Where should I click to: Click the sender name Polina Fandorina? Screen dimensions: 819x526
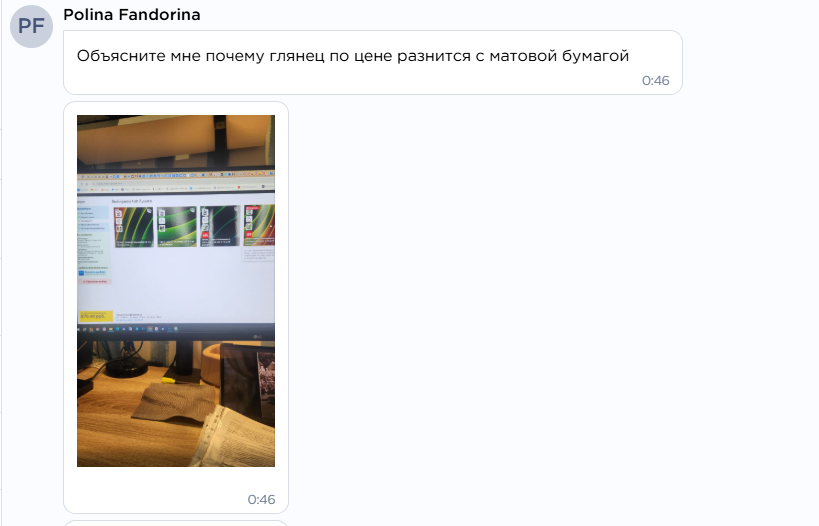tap(132, 15)
